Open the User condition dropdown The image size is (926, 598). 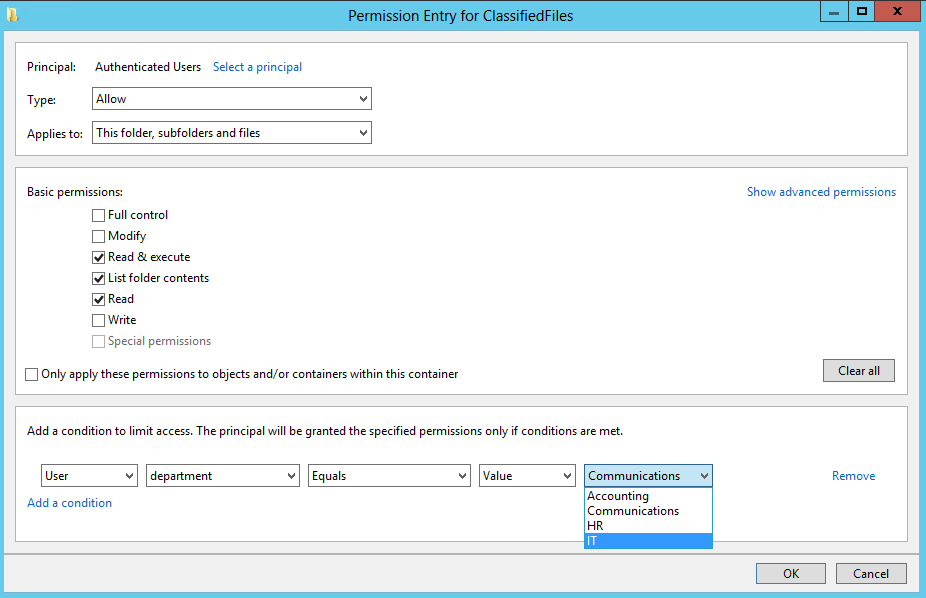point(89,476)
